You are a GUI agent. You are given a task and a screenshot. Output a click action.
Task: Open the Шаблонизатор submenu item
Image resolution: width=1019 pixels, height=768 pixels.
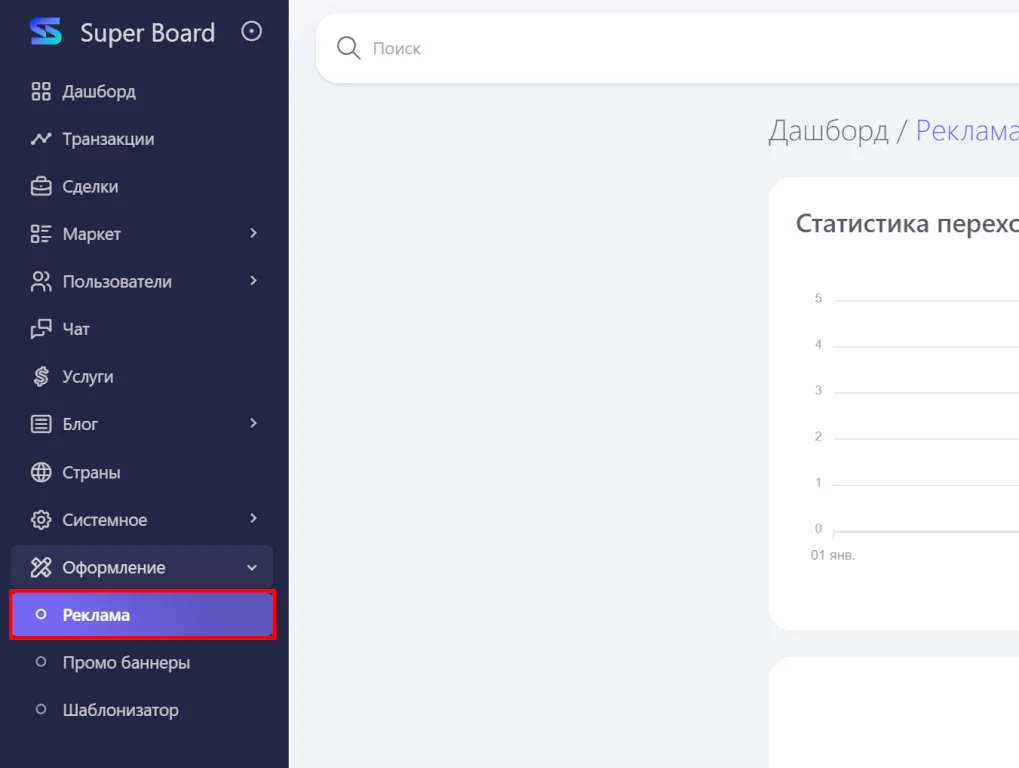click(120, 711)
